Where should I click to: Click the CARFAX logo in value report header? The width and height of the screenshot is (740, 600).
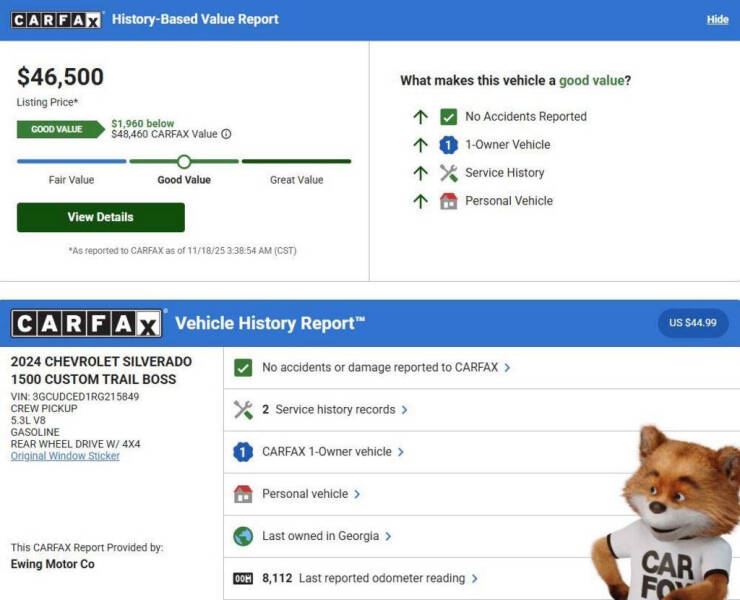57,20
